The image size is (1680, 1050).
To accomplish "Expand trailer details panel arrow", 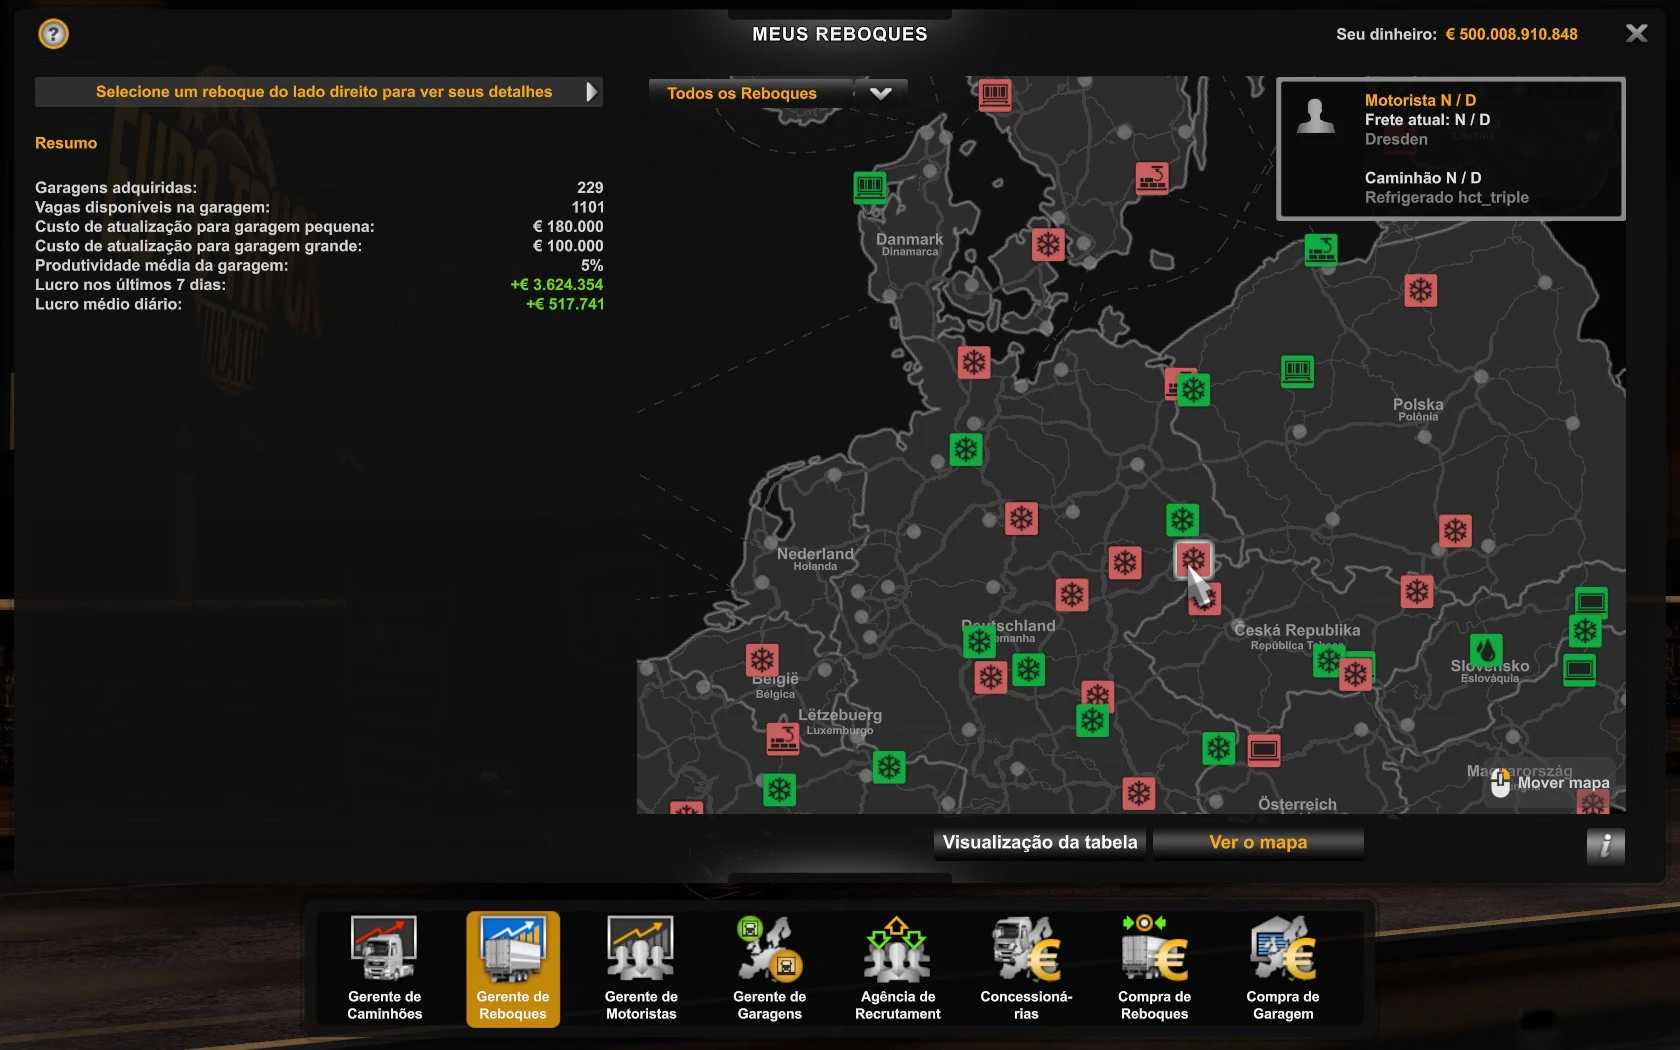I will coord(591,92).
